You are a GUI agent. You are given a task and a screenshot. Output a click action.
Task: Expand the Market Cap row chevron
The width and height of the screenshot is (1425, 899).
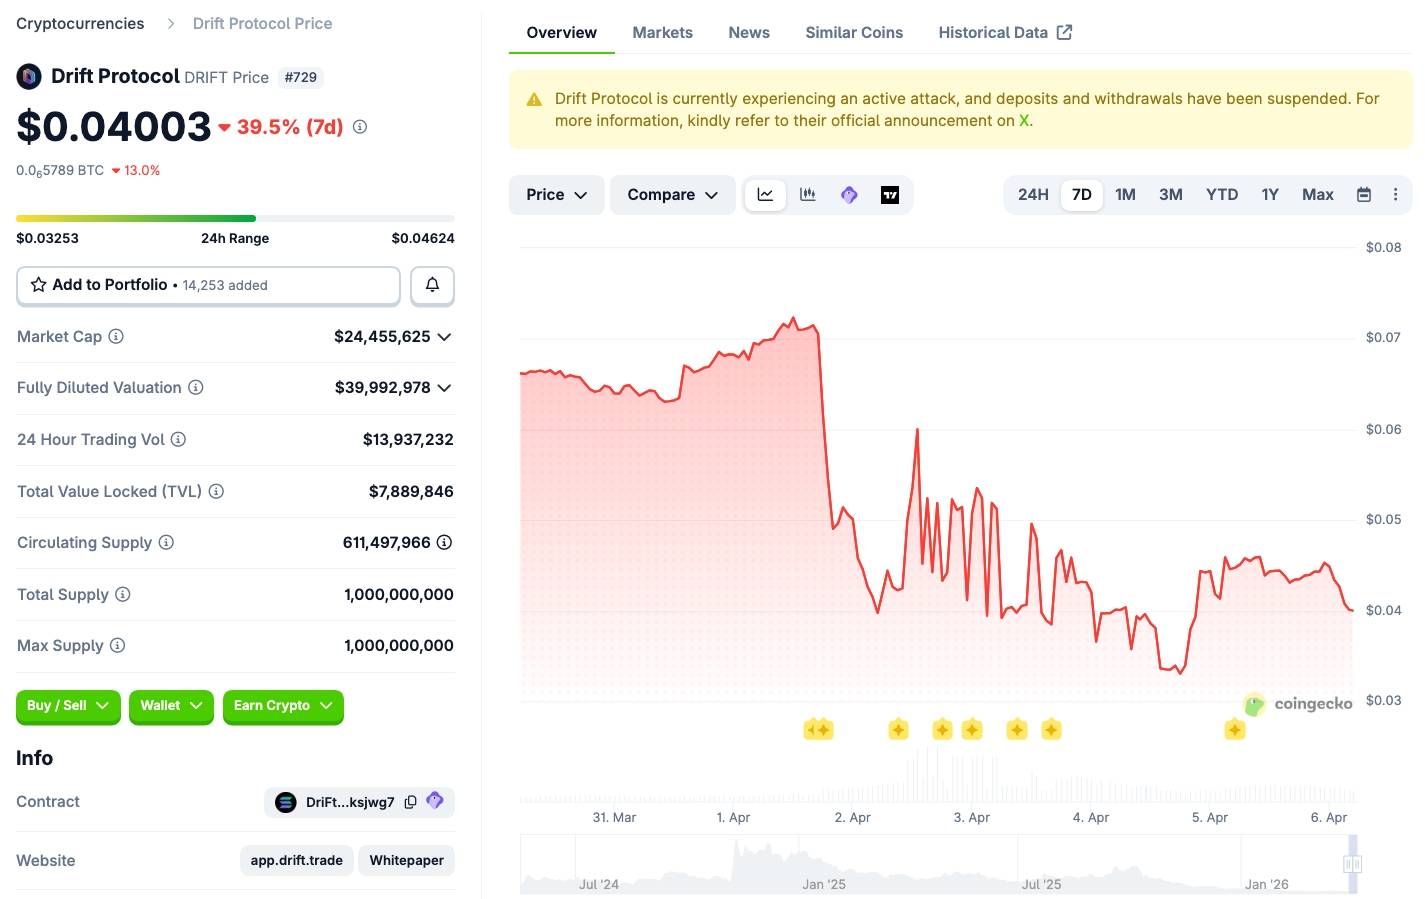click(x=444, y=337)
